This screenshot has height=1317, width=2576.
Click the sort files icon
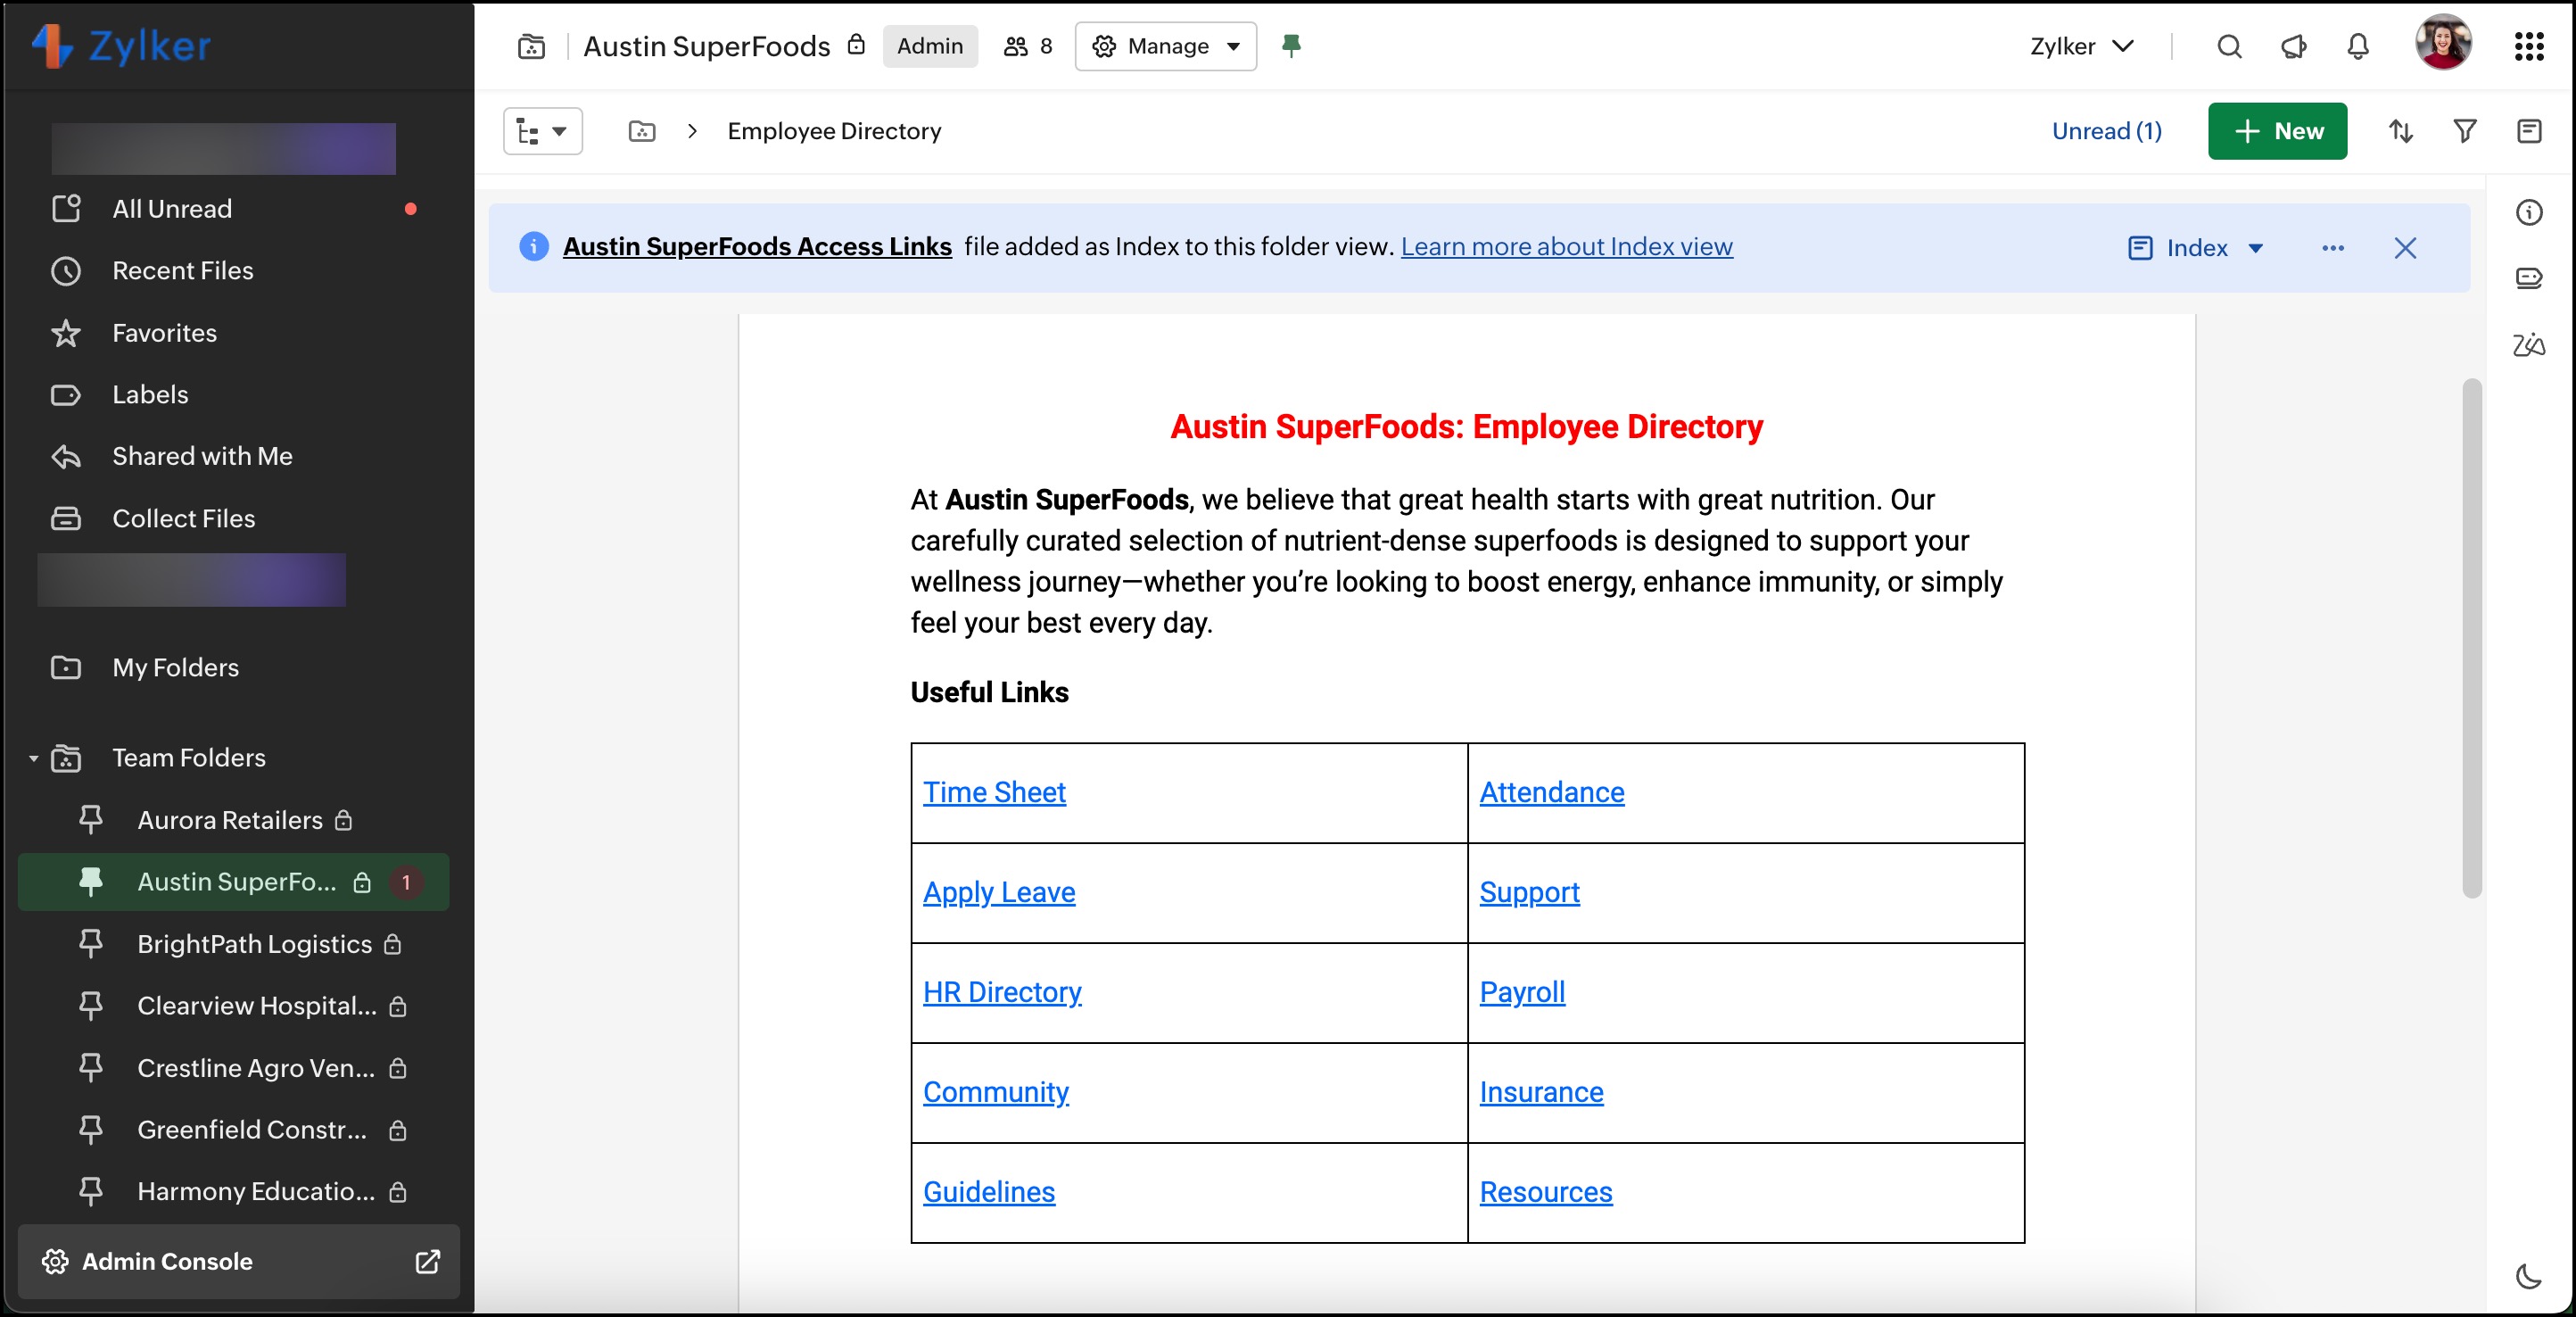2401,131
